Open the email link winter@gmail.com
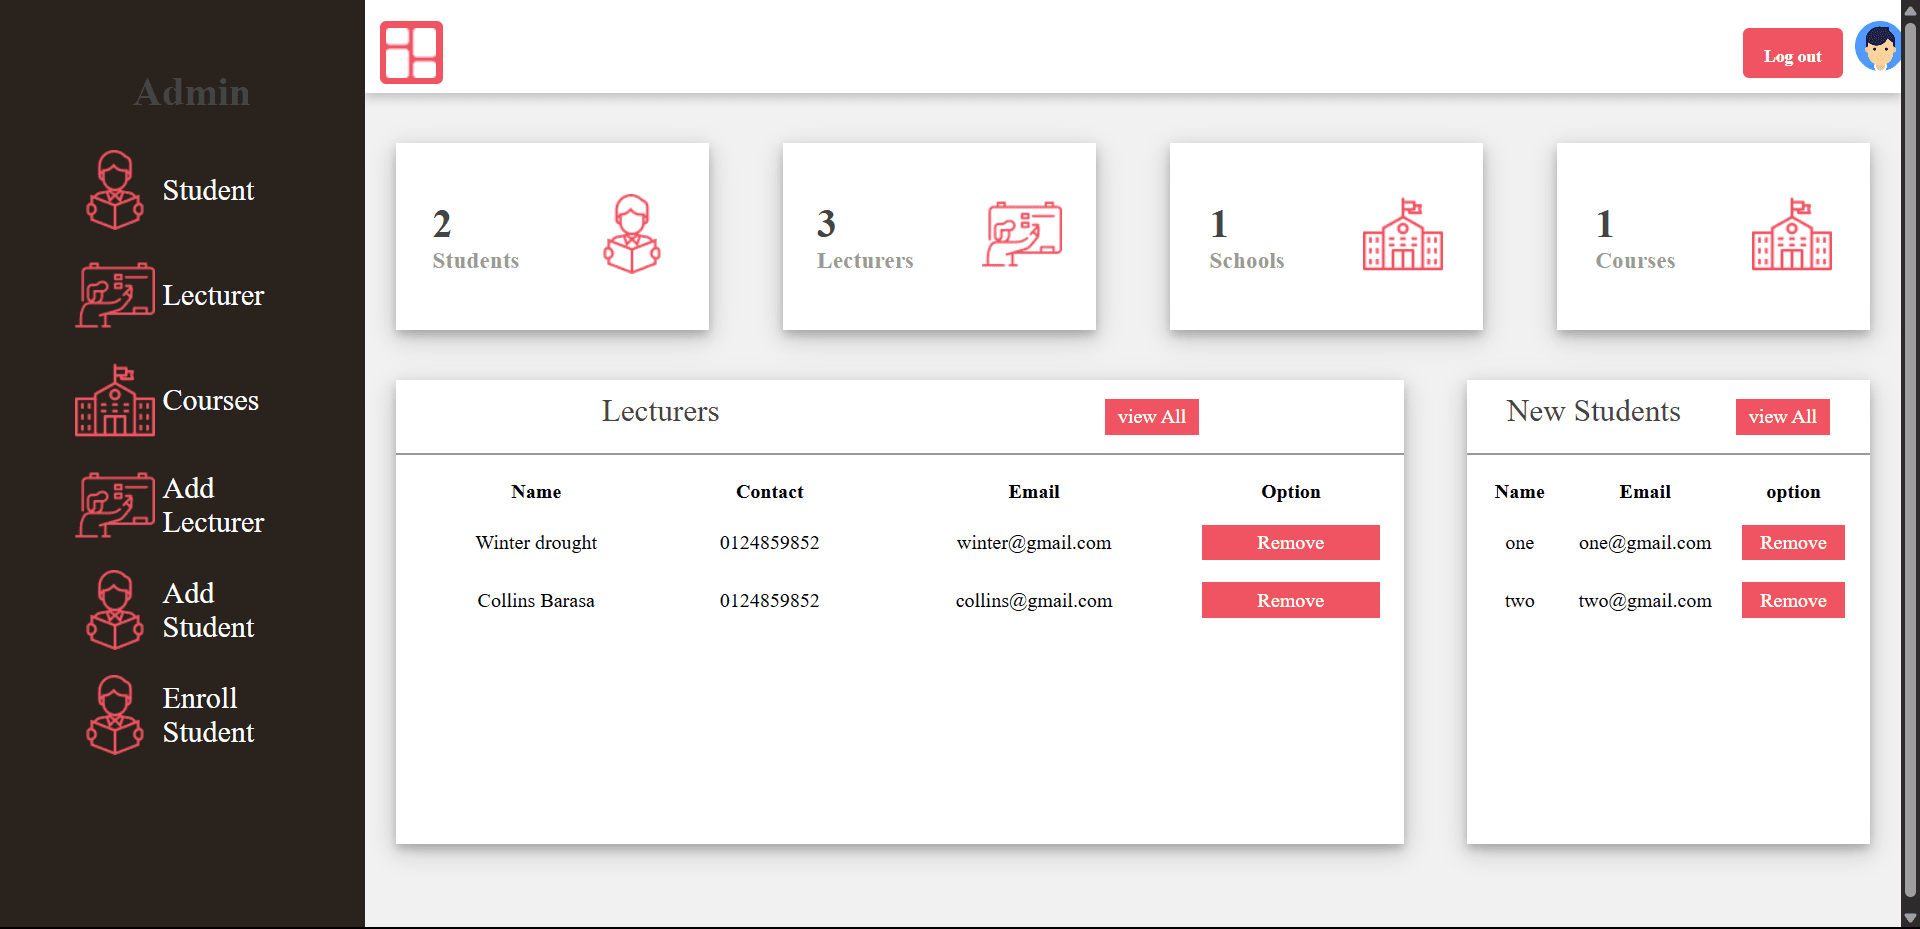 [1033, 542]
